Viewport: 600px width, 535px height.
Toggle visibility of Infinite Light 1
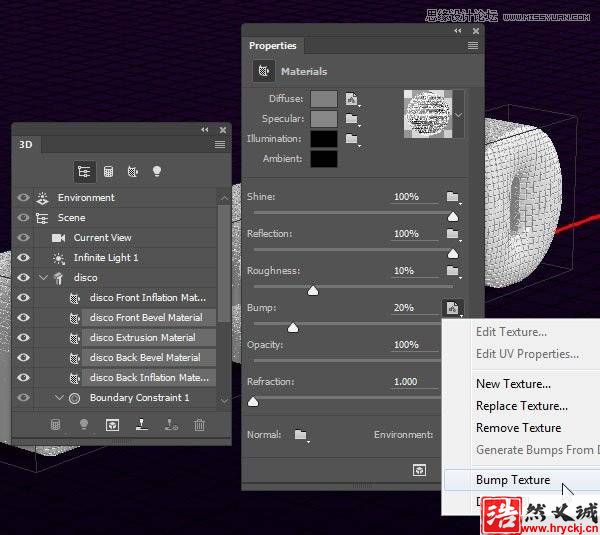(23, 258)
